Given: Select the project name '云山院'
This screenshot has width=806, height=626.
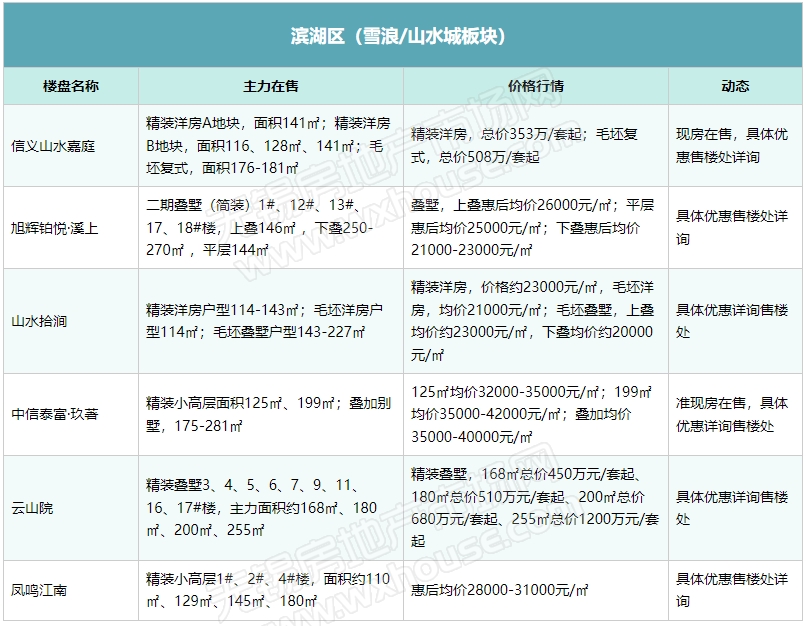Looking at the screenshot, I should pos(32,508).
